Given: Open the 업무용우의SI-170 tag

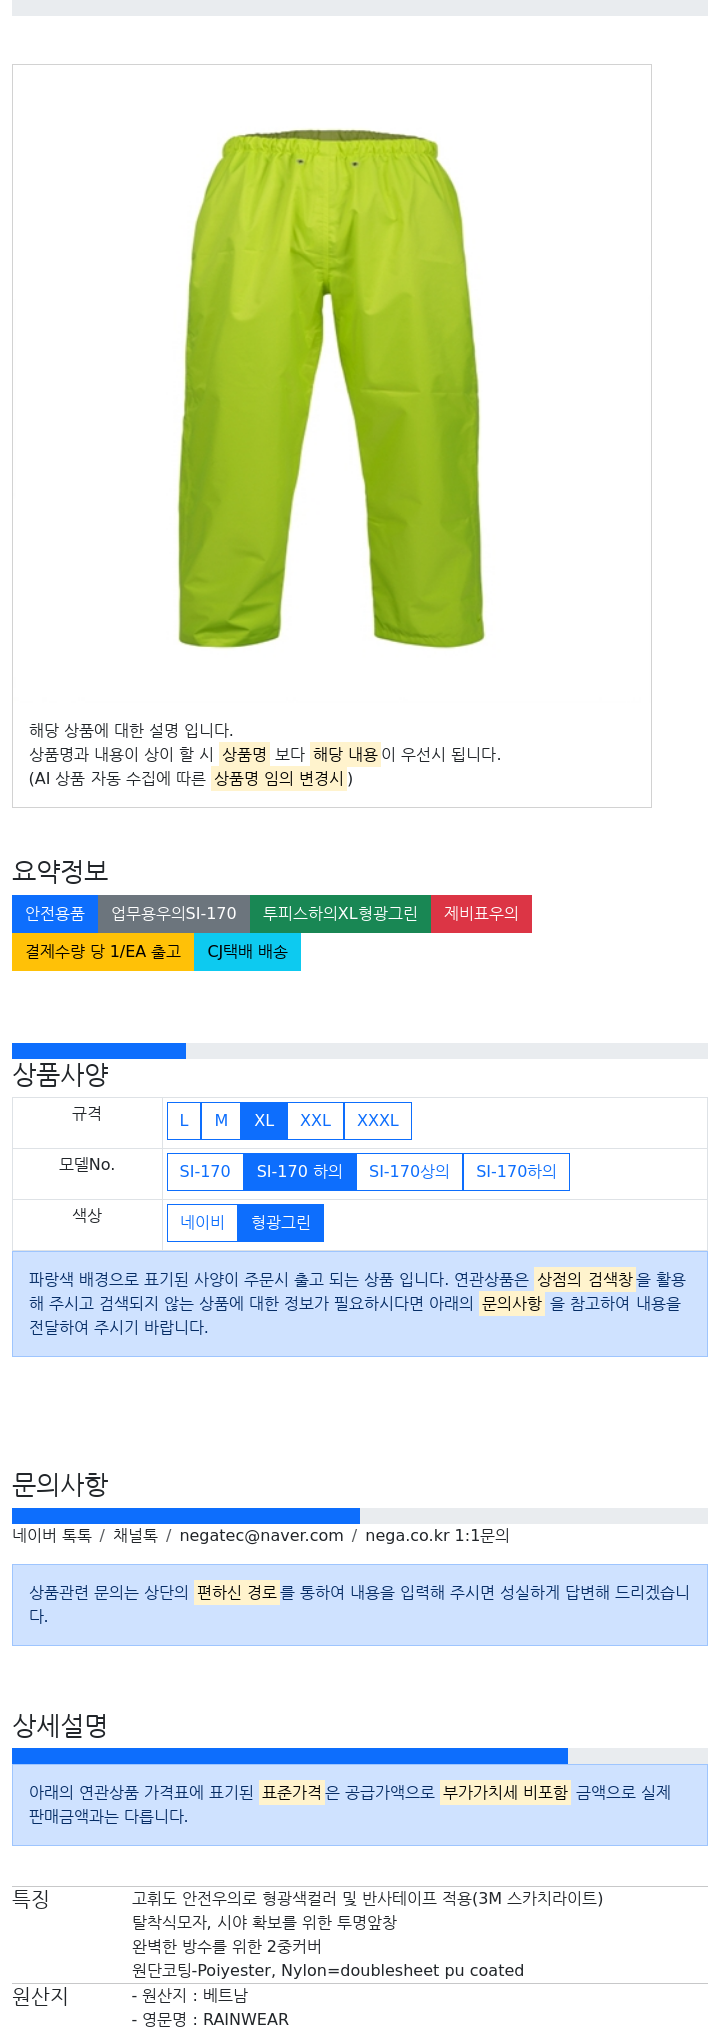Looking at the screenshot, I should click(x=174, y=914).
